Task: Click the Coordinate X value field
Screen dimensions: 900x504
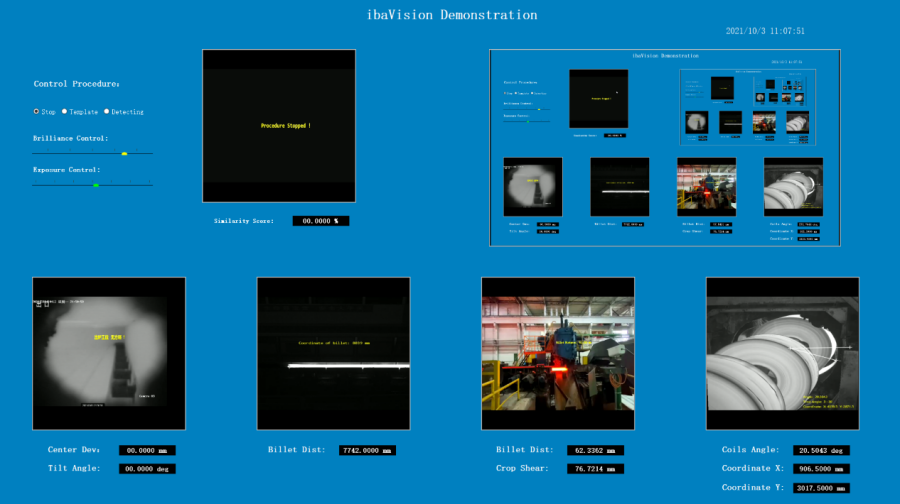Action: click(x=821, y=468)
